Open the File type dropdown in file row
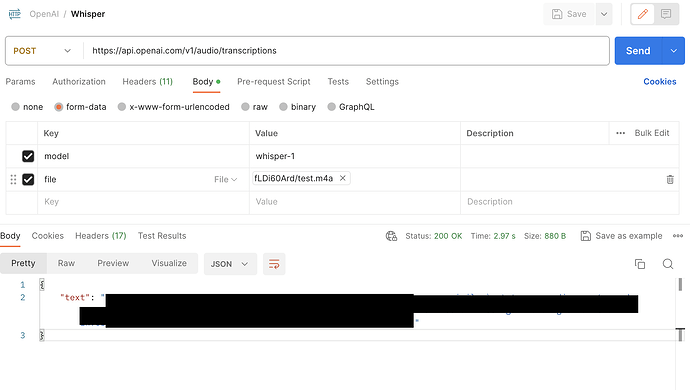The width and height of the screenshot is (690, 390). tap(226, 180)
